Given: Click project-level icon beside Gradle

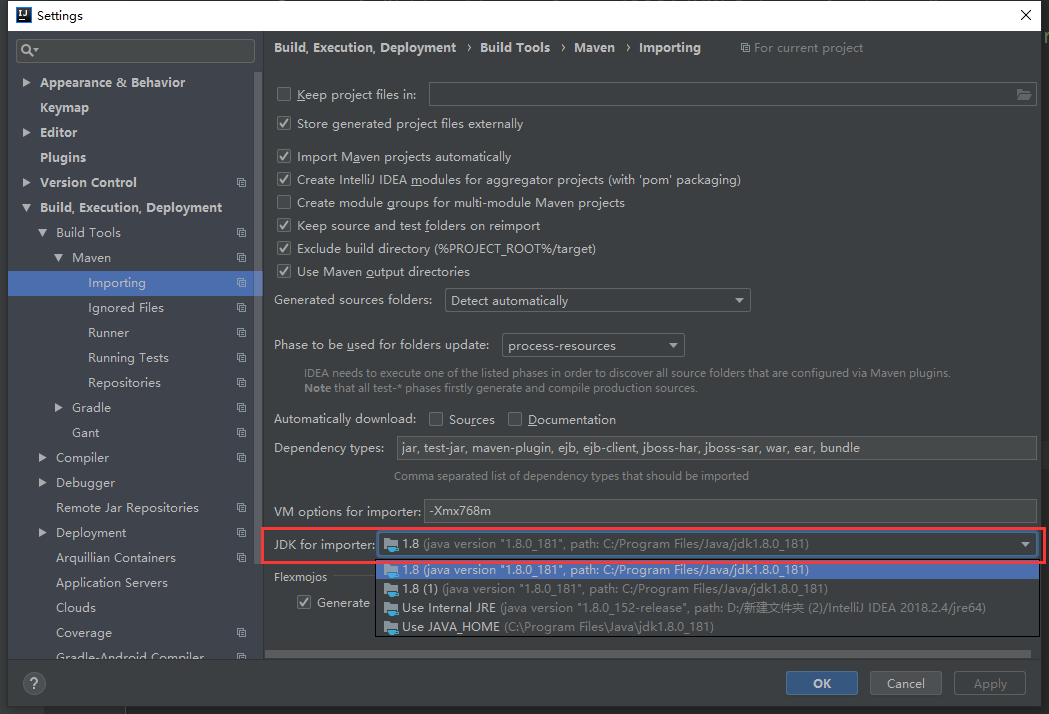Looking at the screenshot, I should (x=242, y=408).
